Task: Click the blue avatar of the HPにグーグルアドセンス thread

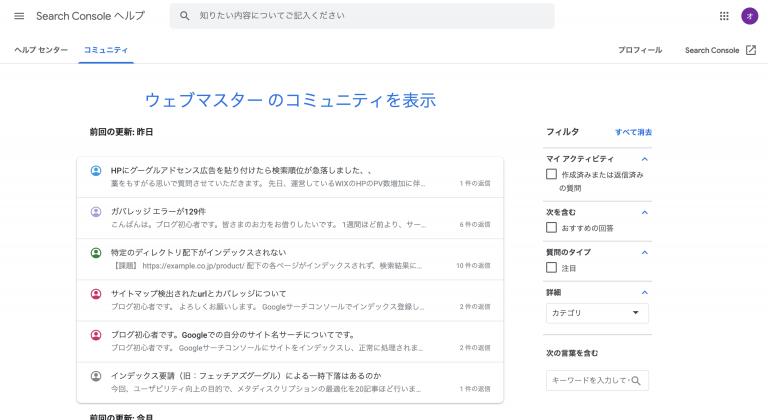Action: [x=96, y=171]
